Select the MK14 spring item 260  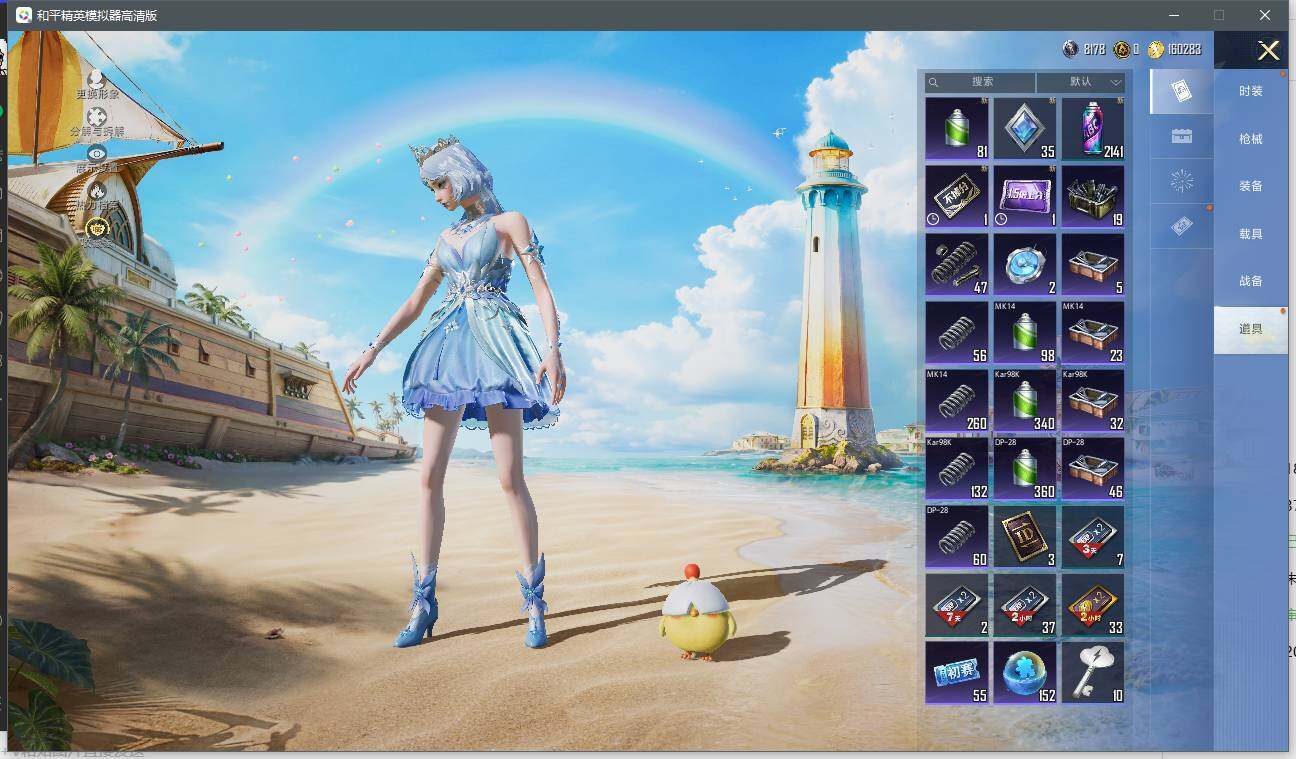coord(957,401)
